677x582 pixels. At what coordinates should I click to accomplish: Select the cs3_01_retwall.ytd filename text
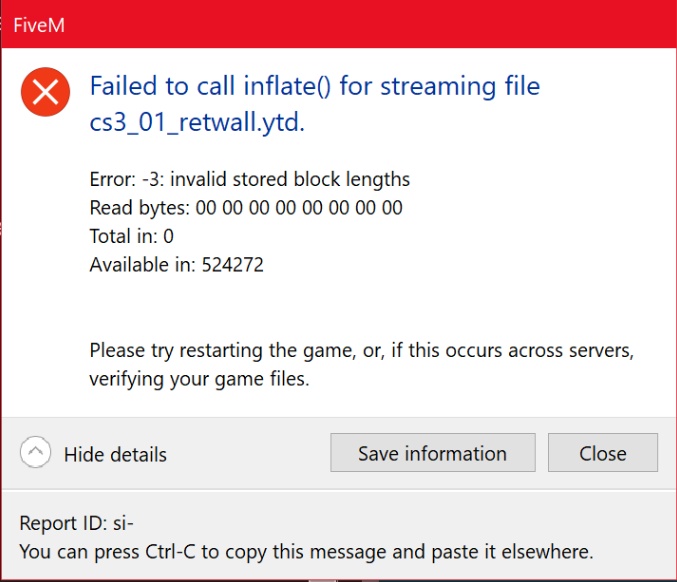pos(196,123)
